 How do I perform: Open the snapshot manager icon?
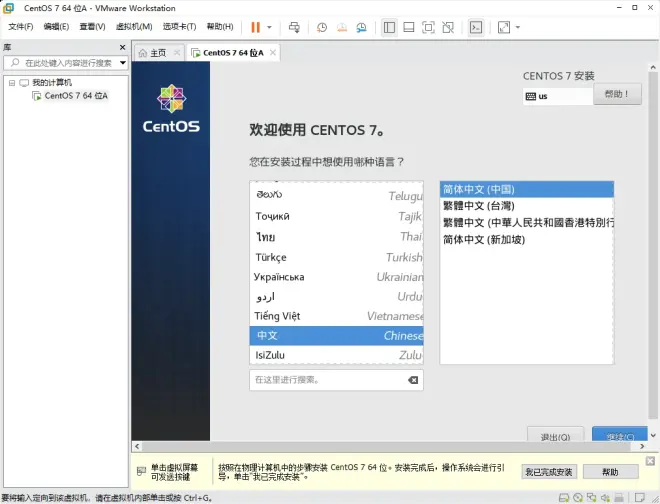[361, 28]
